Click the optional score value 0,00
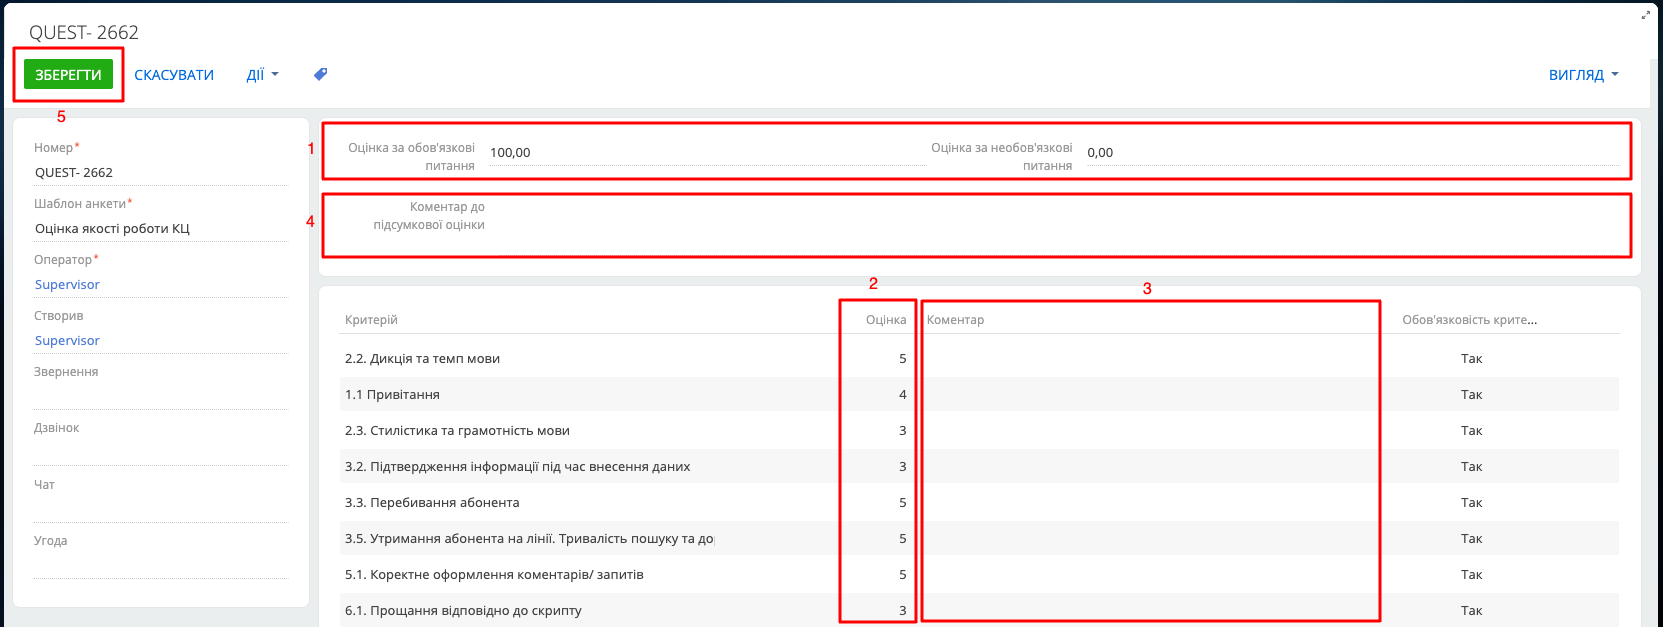Viewport: 1663px width, 627px height. click(1100, 152)
